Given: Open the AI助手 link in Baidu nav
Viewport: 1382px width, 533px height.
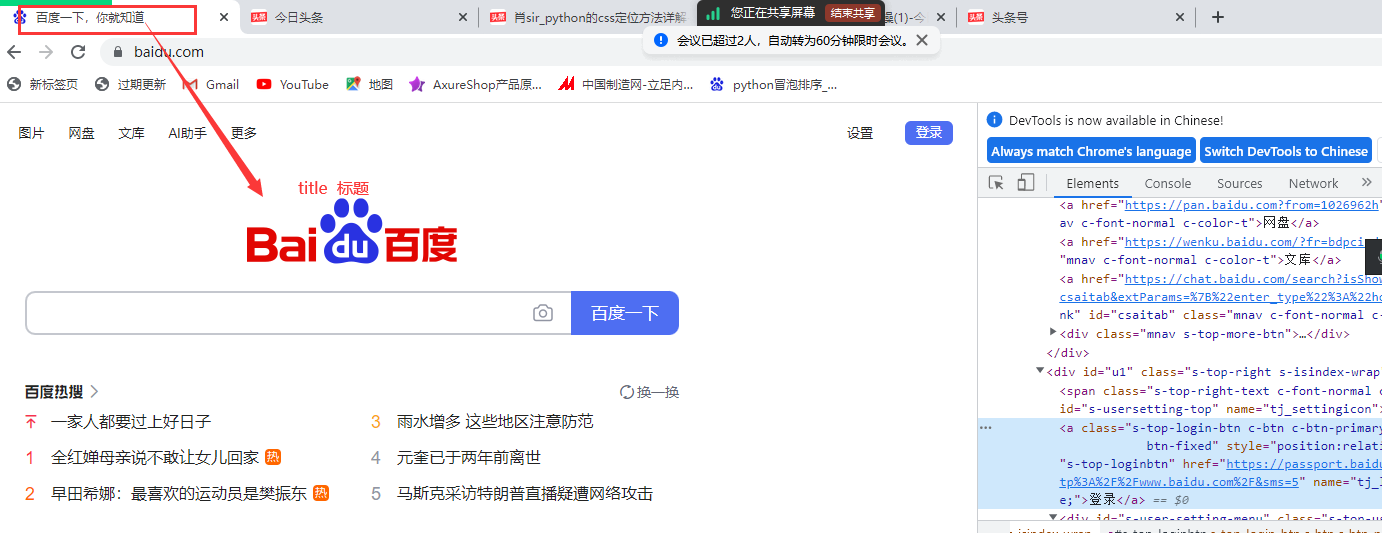Looking at the screenshot, I should click(x=188, y=133).
